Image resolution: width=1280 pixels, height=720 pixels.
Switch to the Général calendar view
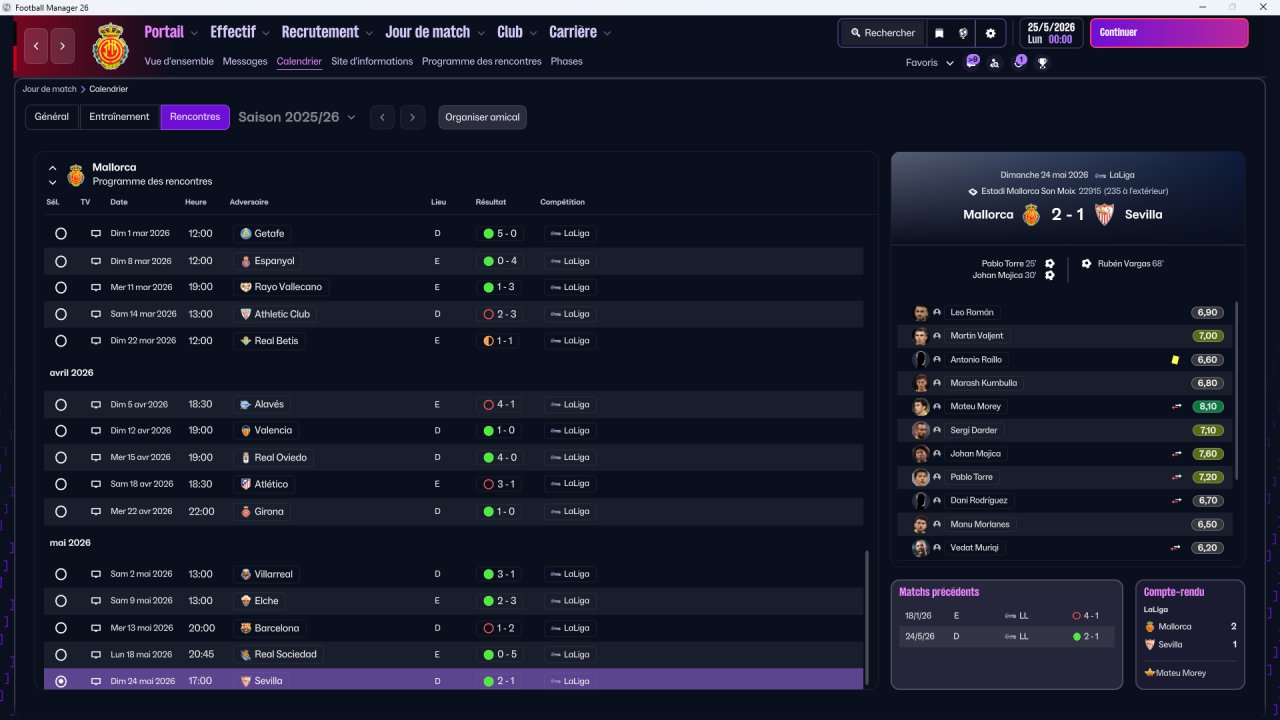coord(52,117)
